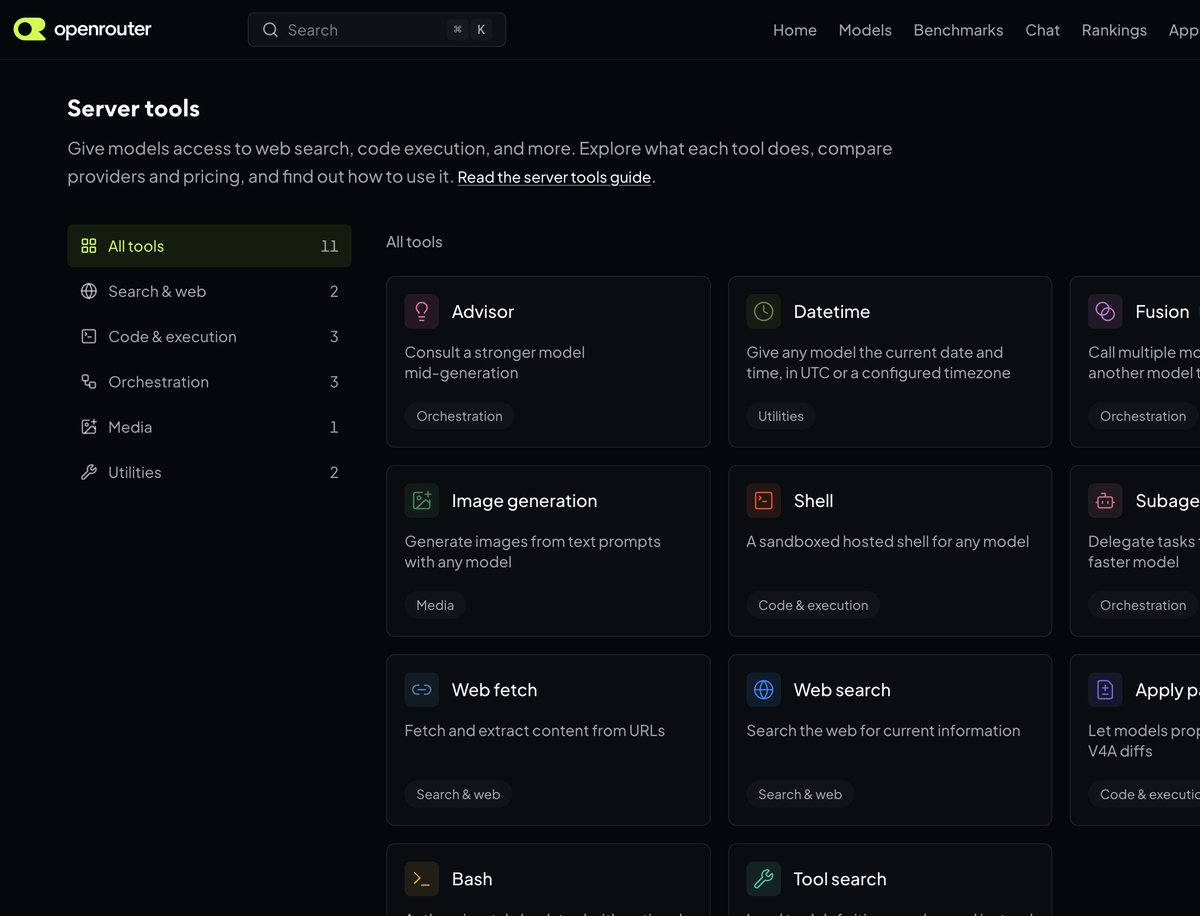This screenshot has width=1200, height=916.
Task: Click the Image generation card icon
Action: (422, 500)
